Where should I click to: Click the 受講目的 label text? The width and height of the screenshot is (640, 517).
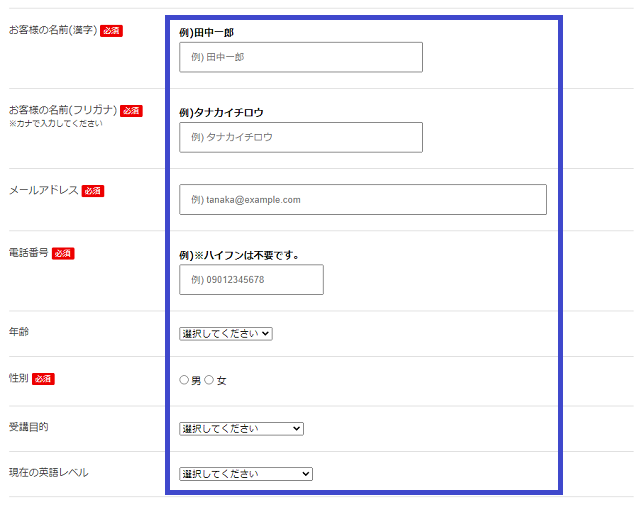pyautogui.click(x=28, y=427)
